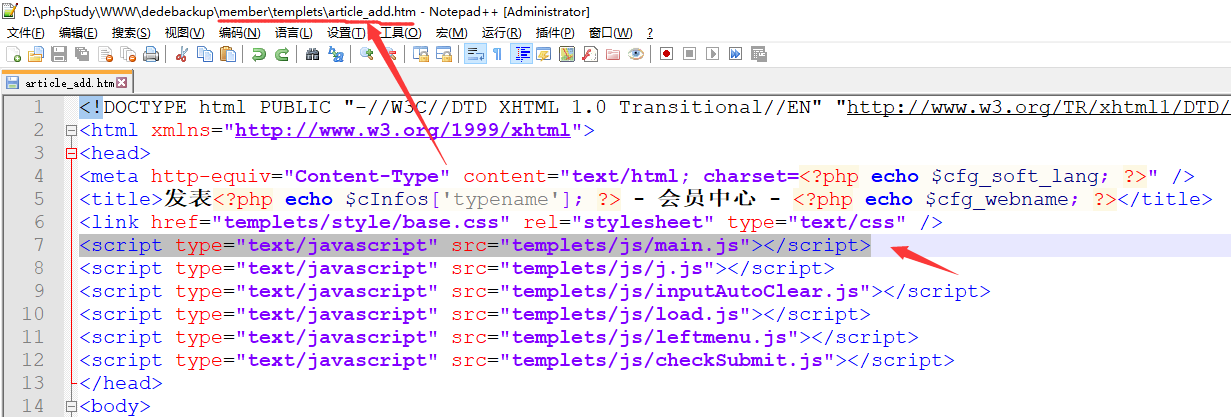Click the Open file folder icon
This screenshot has width=1231, height=417.
[36, 54]
